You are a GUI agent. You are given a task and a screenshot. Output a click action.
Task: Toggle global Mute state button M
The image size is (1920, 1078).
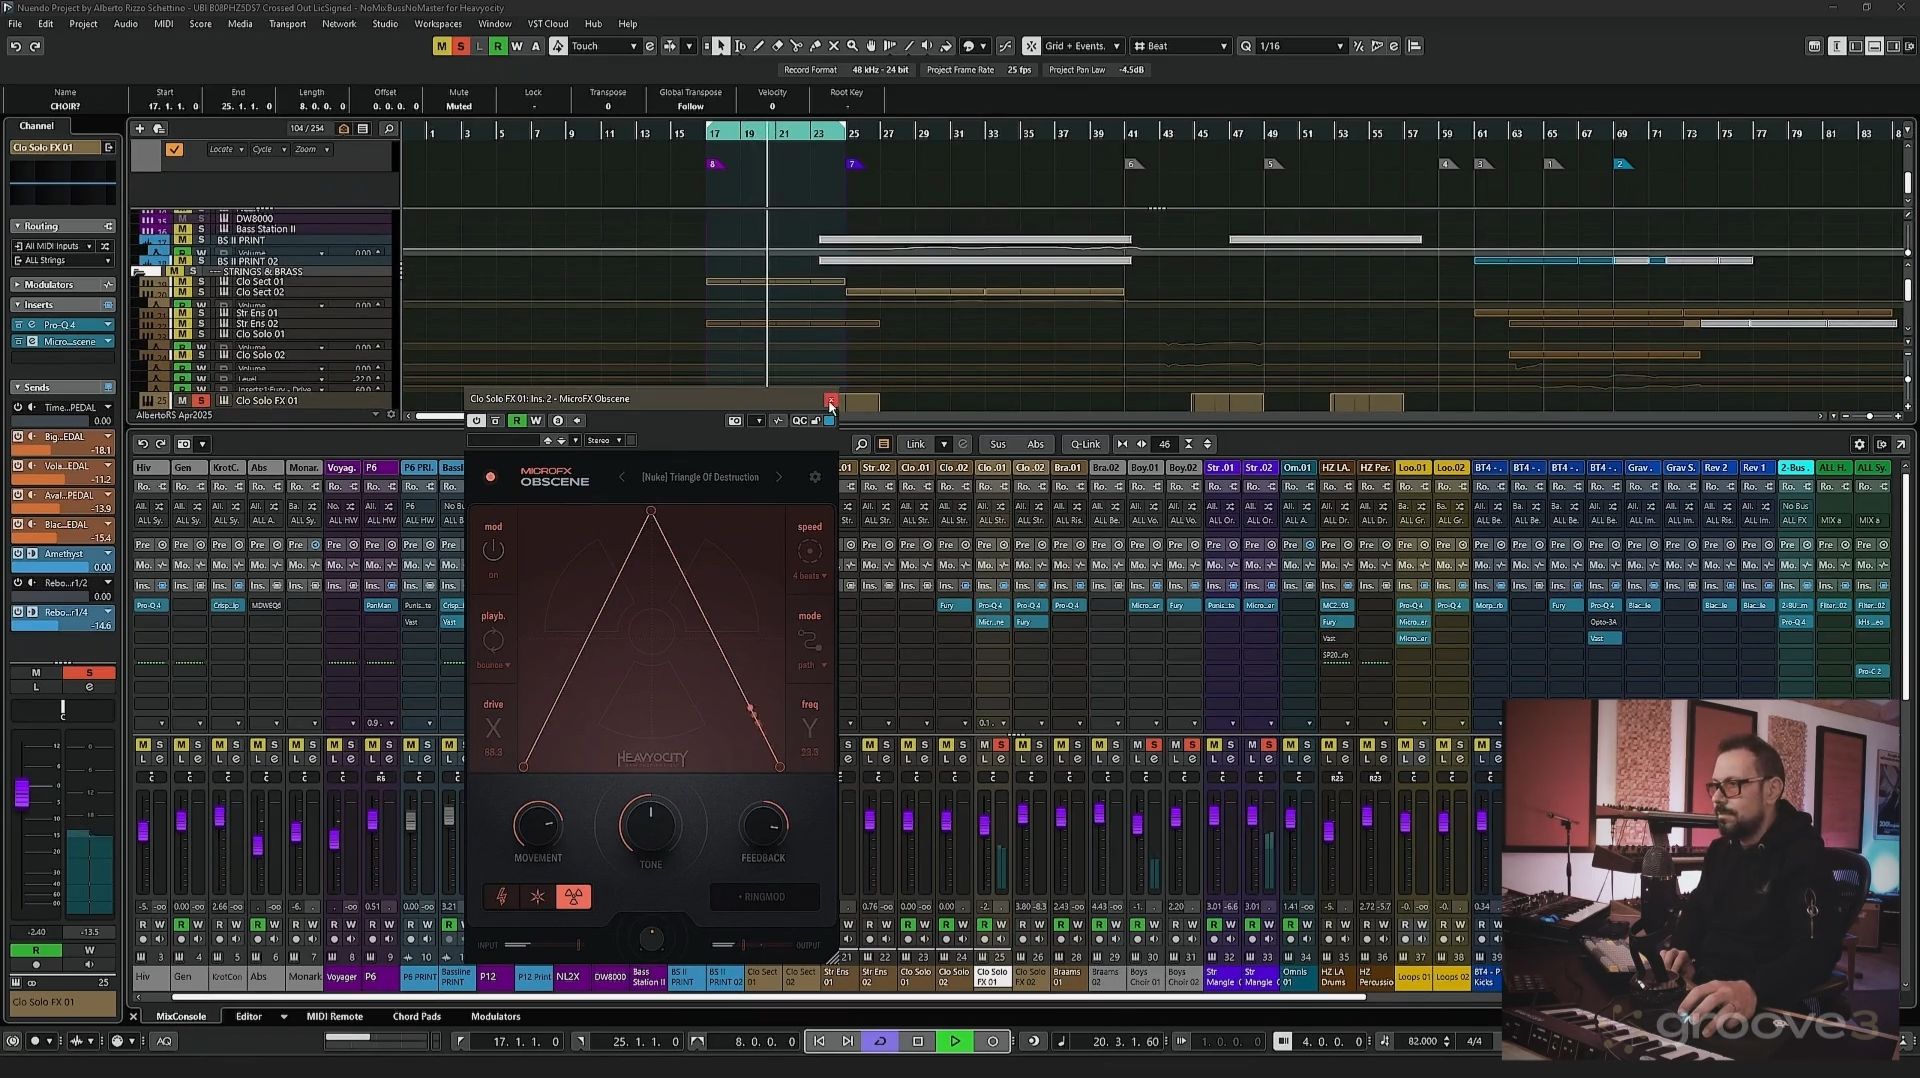tap(441, 46)
